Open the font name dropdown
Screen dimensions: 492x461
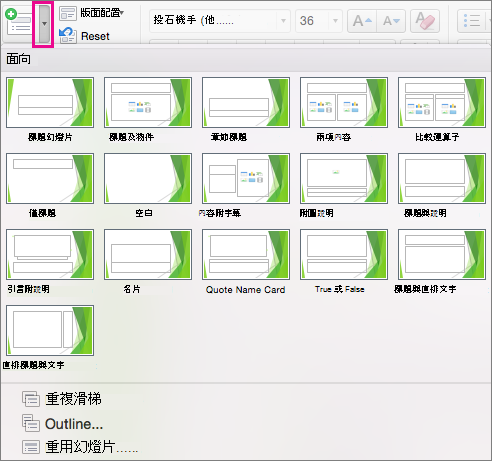pos(283,21)
